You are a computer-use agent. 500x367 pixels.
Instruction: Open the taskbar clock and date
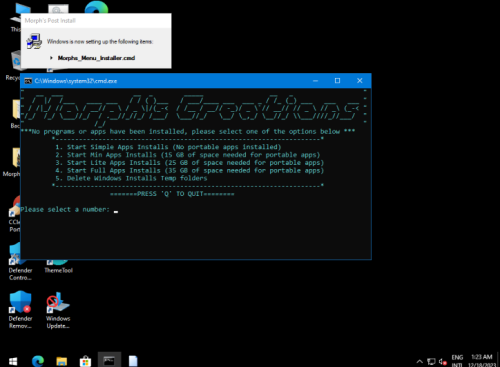pyautogui.click(x=482, y=361)
